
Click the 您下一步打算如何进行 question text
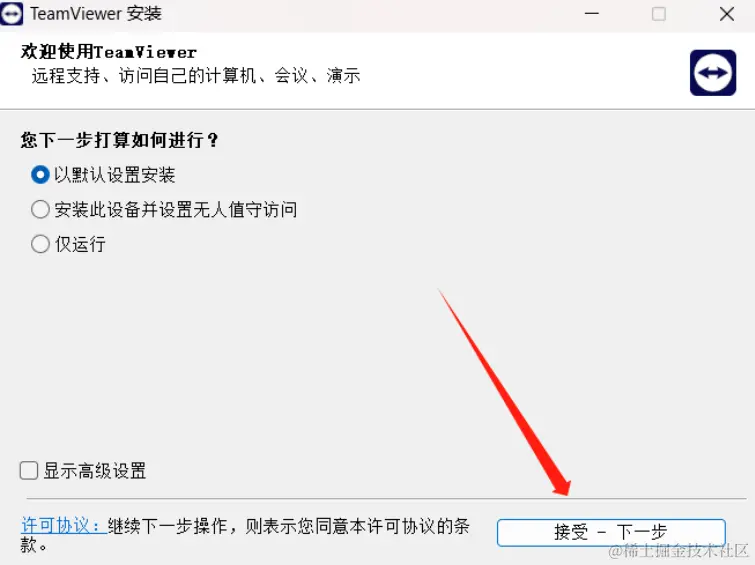(119, 140)
